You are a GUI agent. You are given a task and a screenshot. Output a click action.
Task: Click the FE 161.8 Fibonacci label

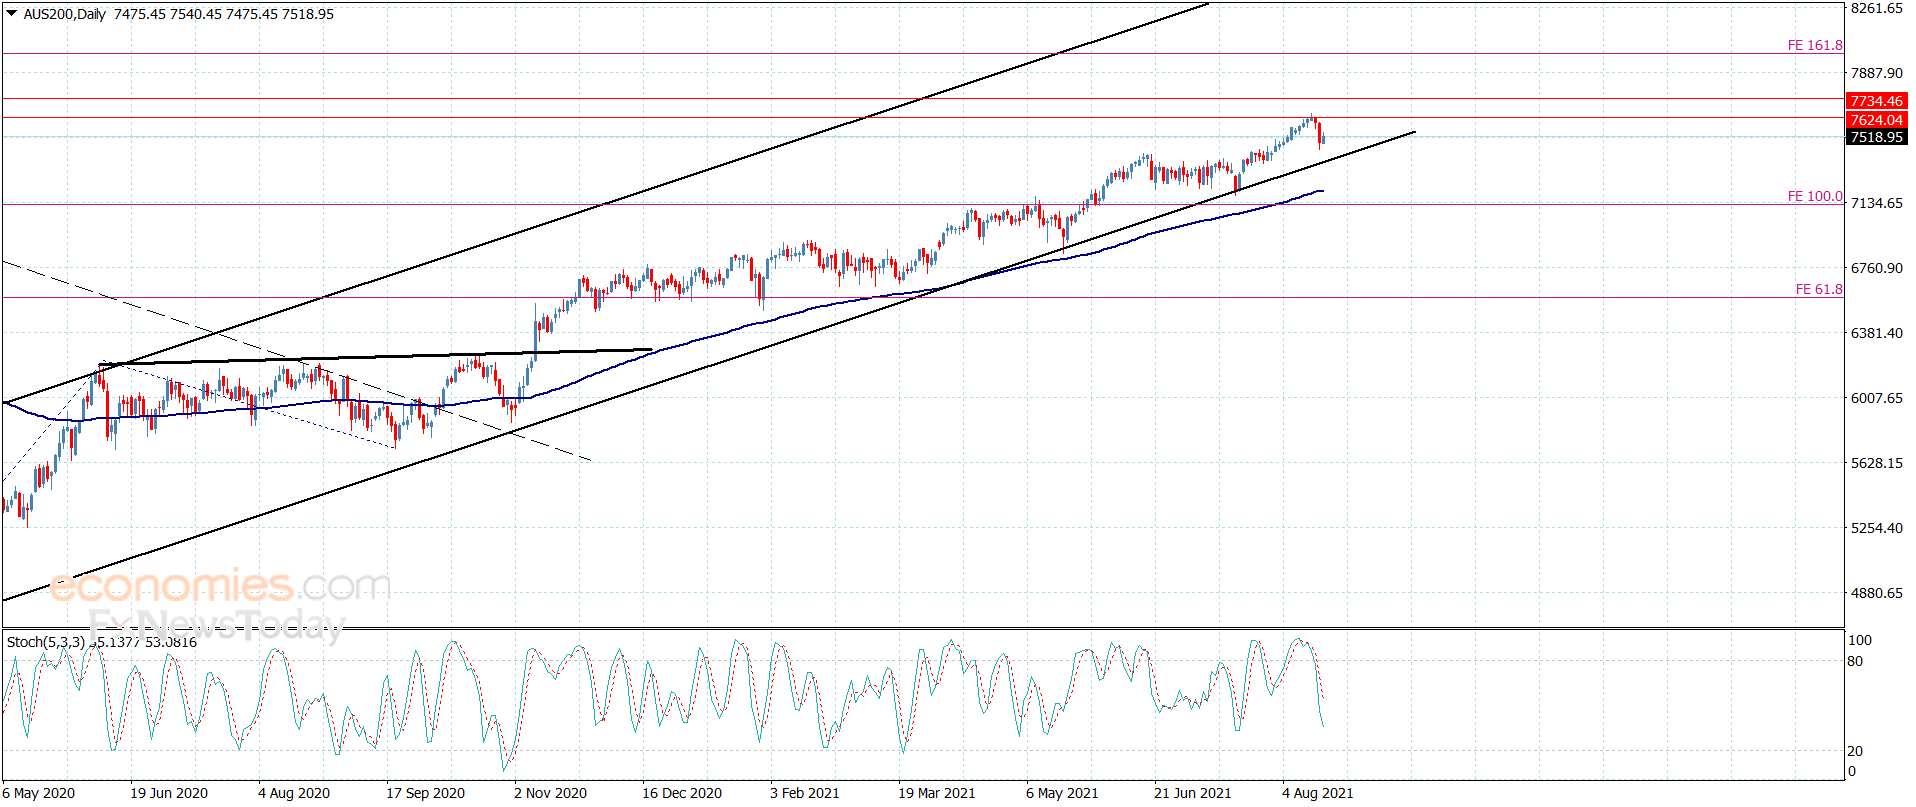(1814, 45)
